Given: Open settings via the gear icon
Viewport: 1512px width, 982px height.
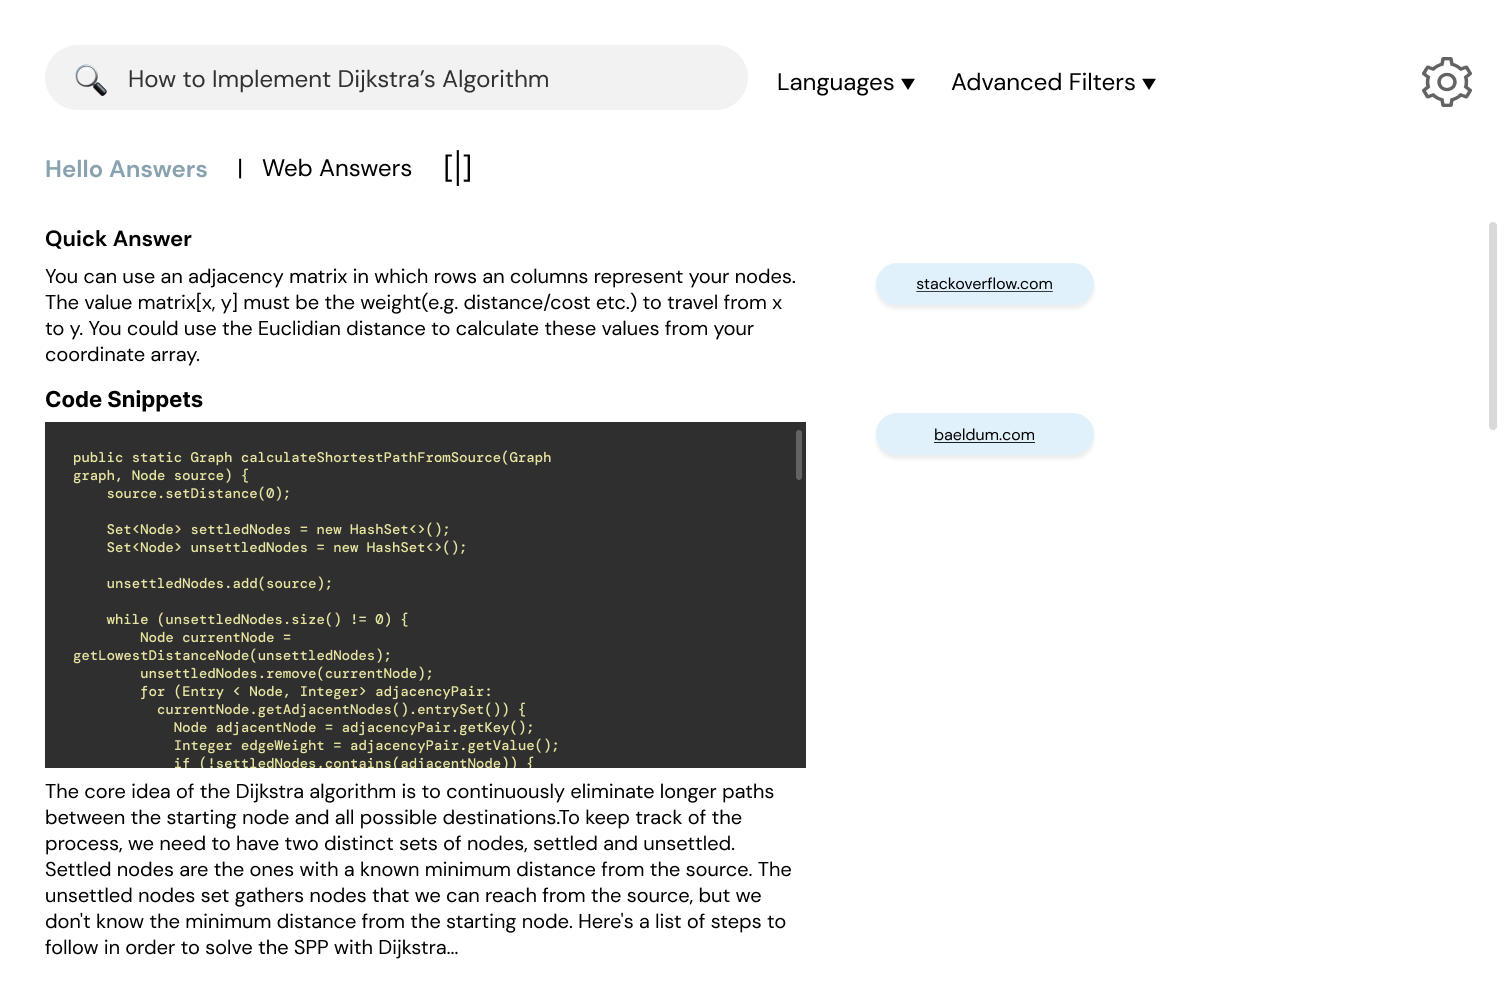Looking at the screenshot, I should (x=1446, y=82).
